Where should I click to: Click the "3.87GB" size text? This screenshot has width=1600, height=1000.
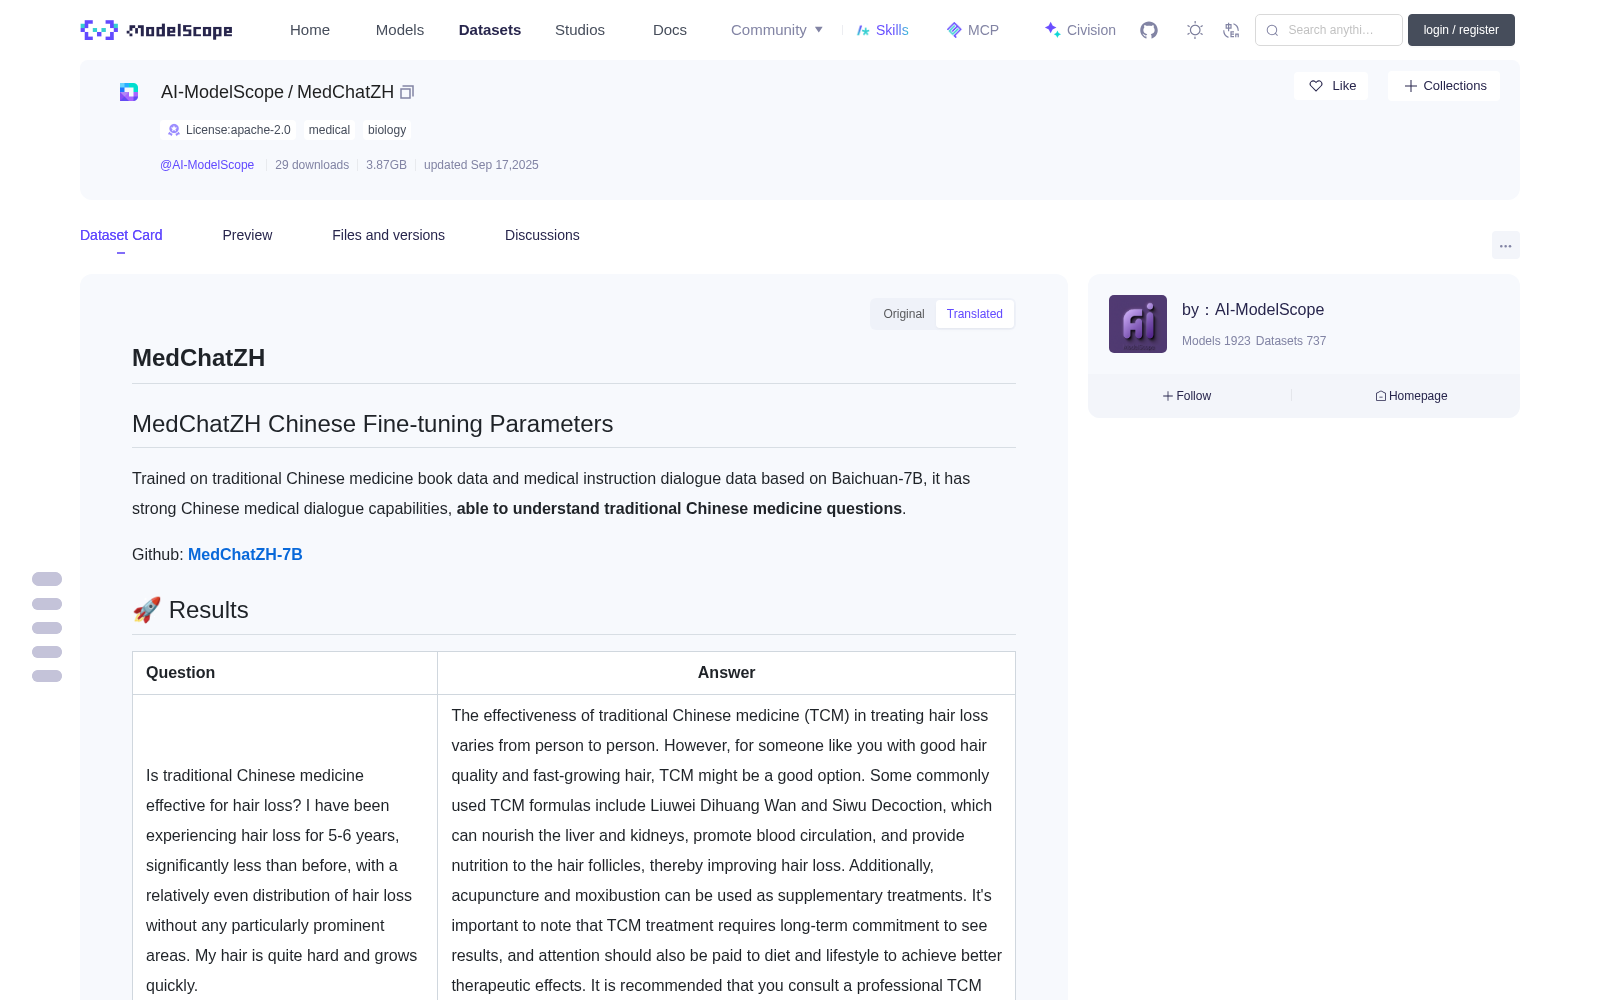point(386,165)
